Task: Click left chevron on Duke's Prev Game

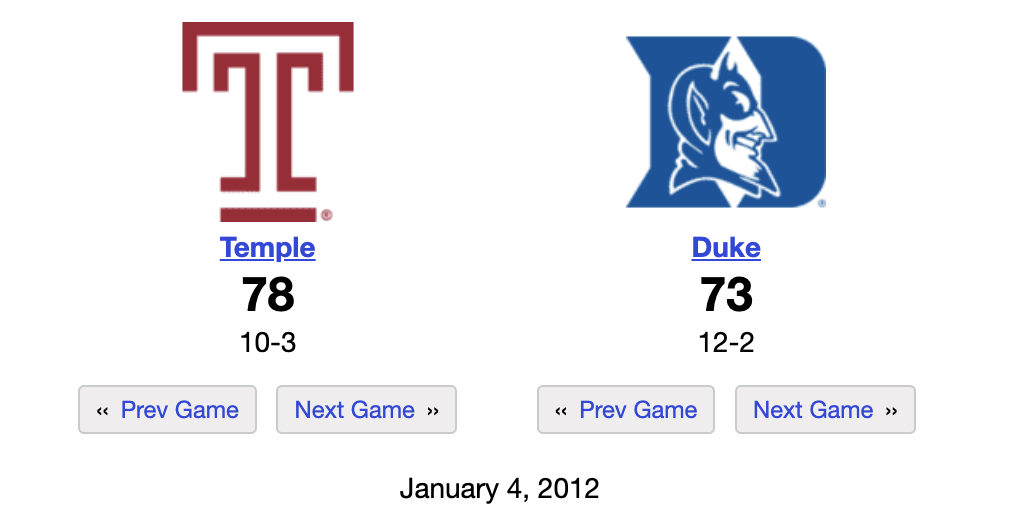Action: tap(561, 410)
